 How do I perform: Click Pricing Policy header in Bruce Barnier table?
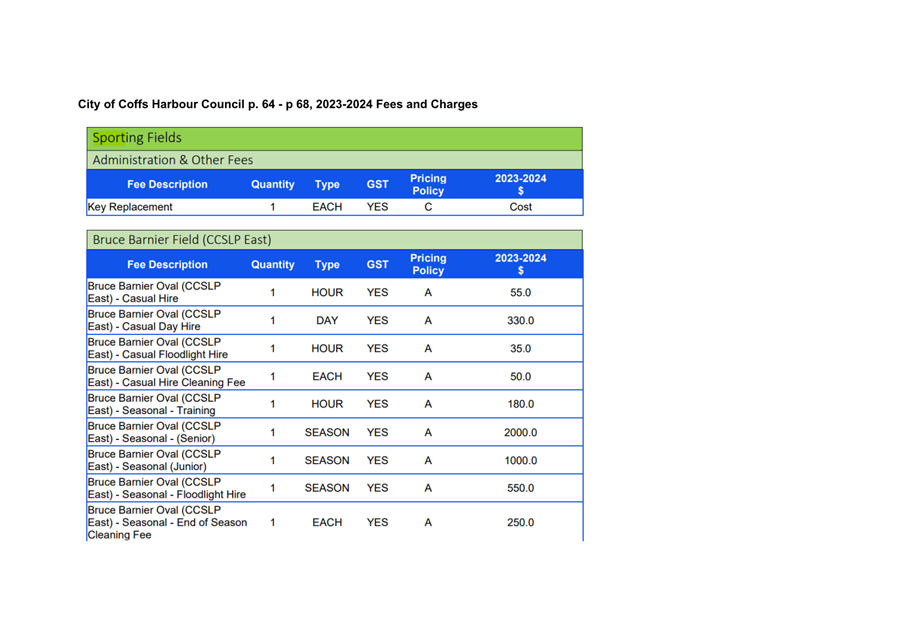(428, 264)
